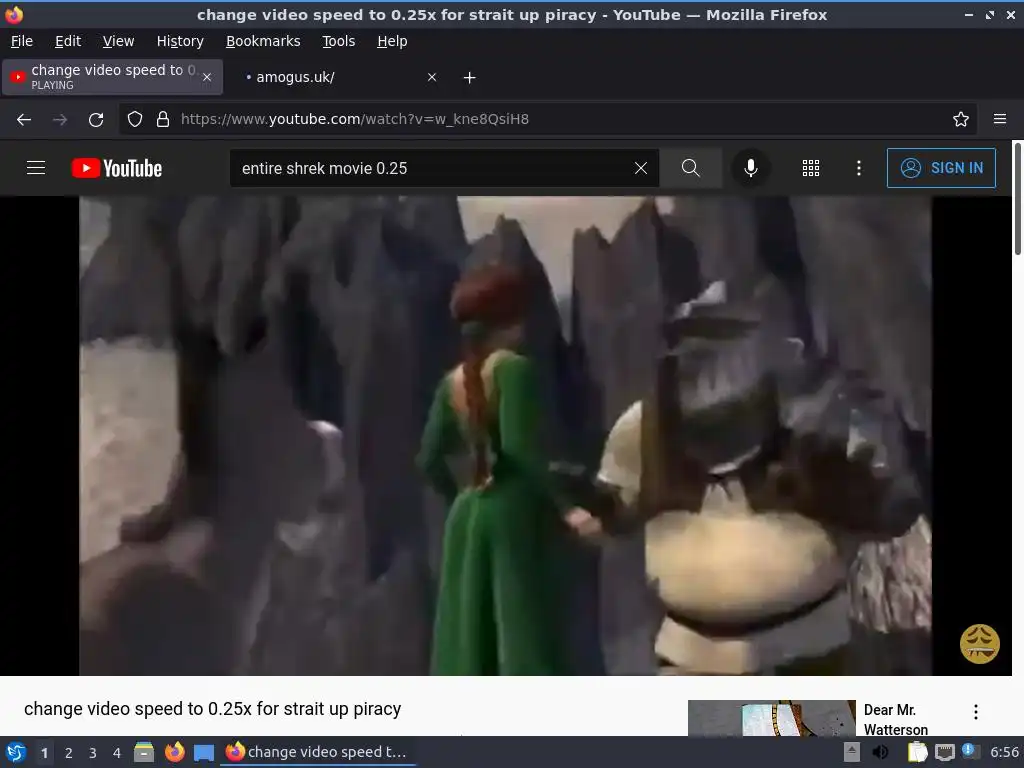View site security padlock info
1024x768 pixels.
[163, 120]
